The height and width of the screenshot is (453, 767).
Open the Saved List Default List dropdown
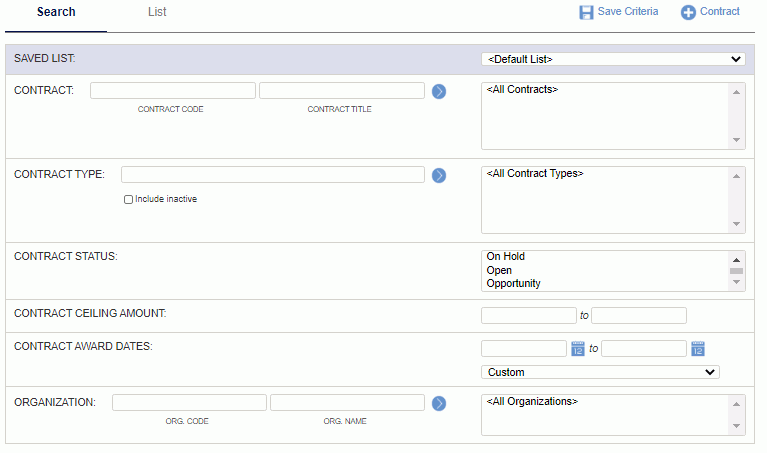pyautogui.click(x=613, y=59)
